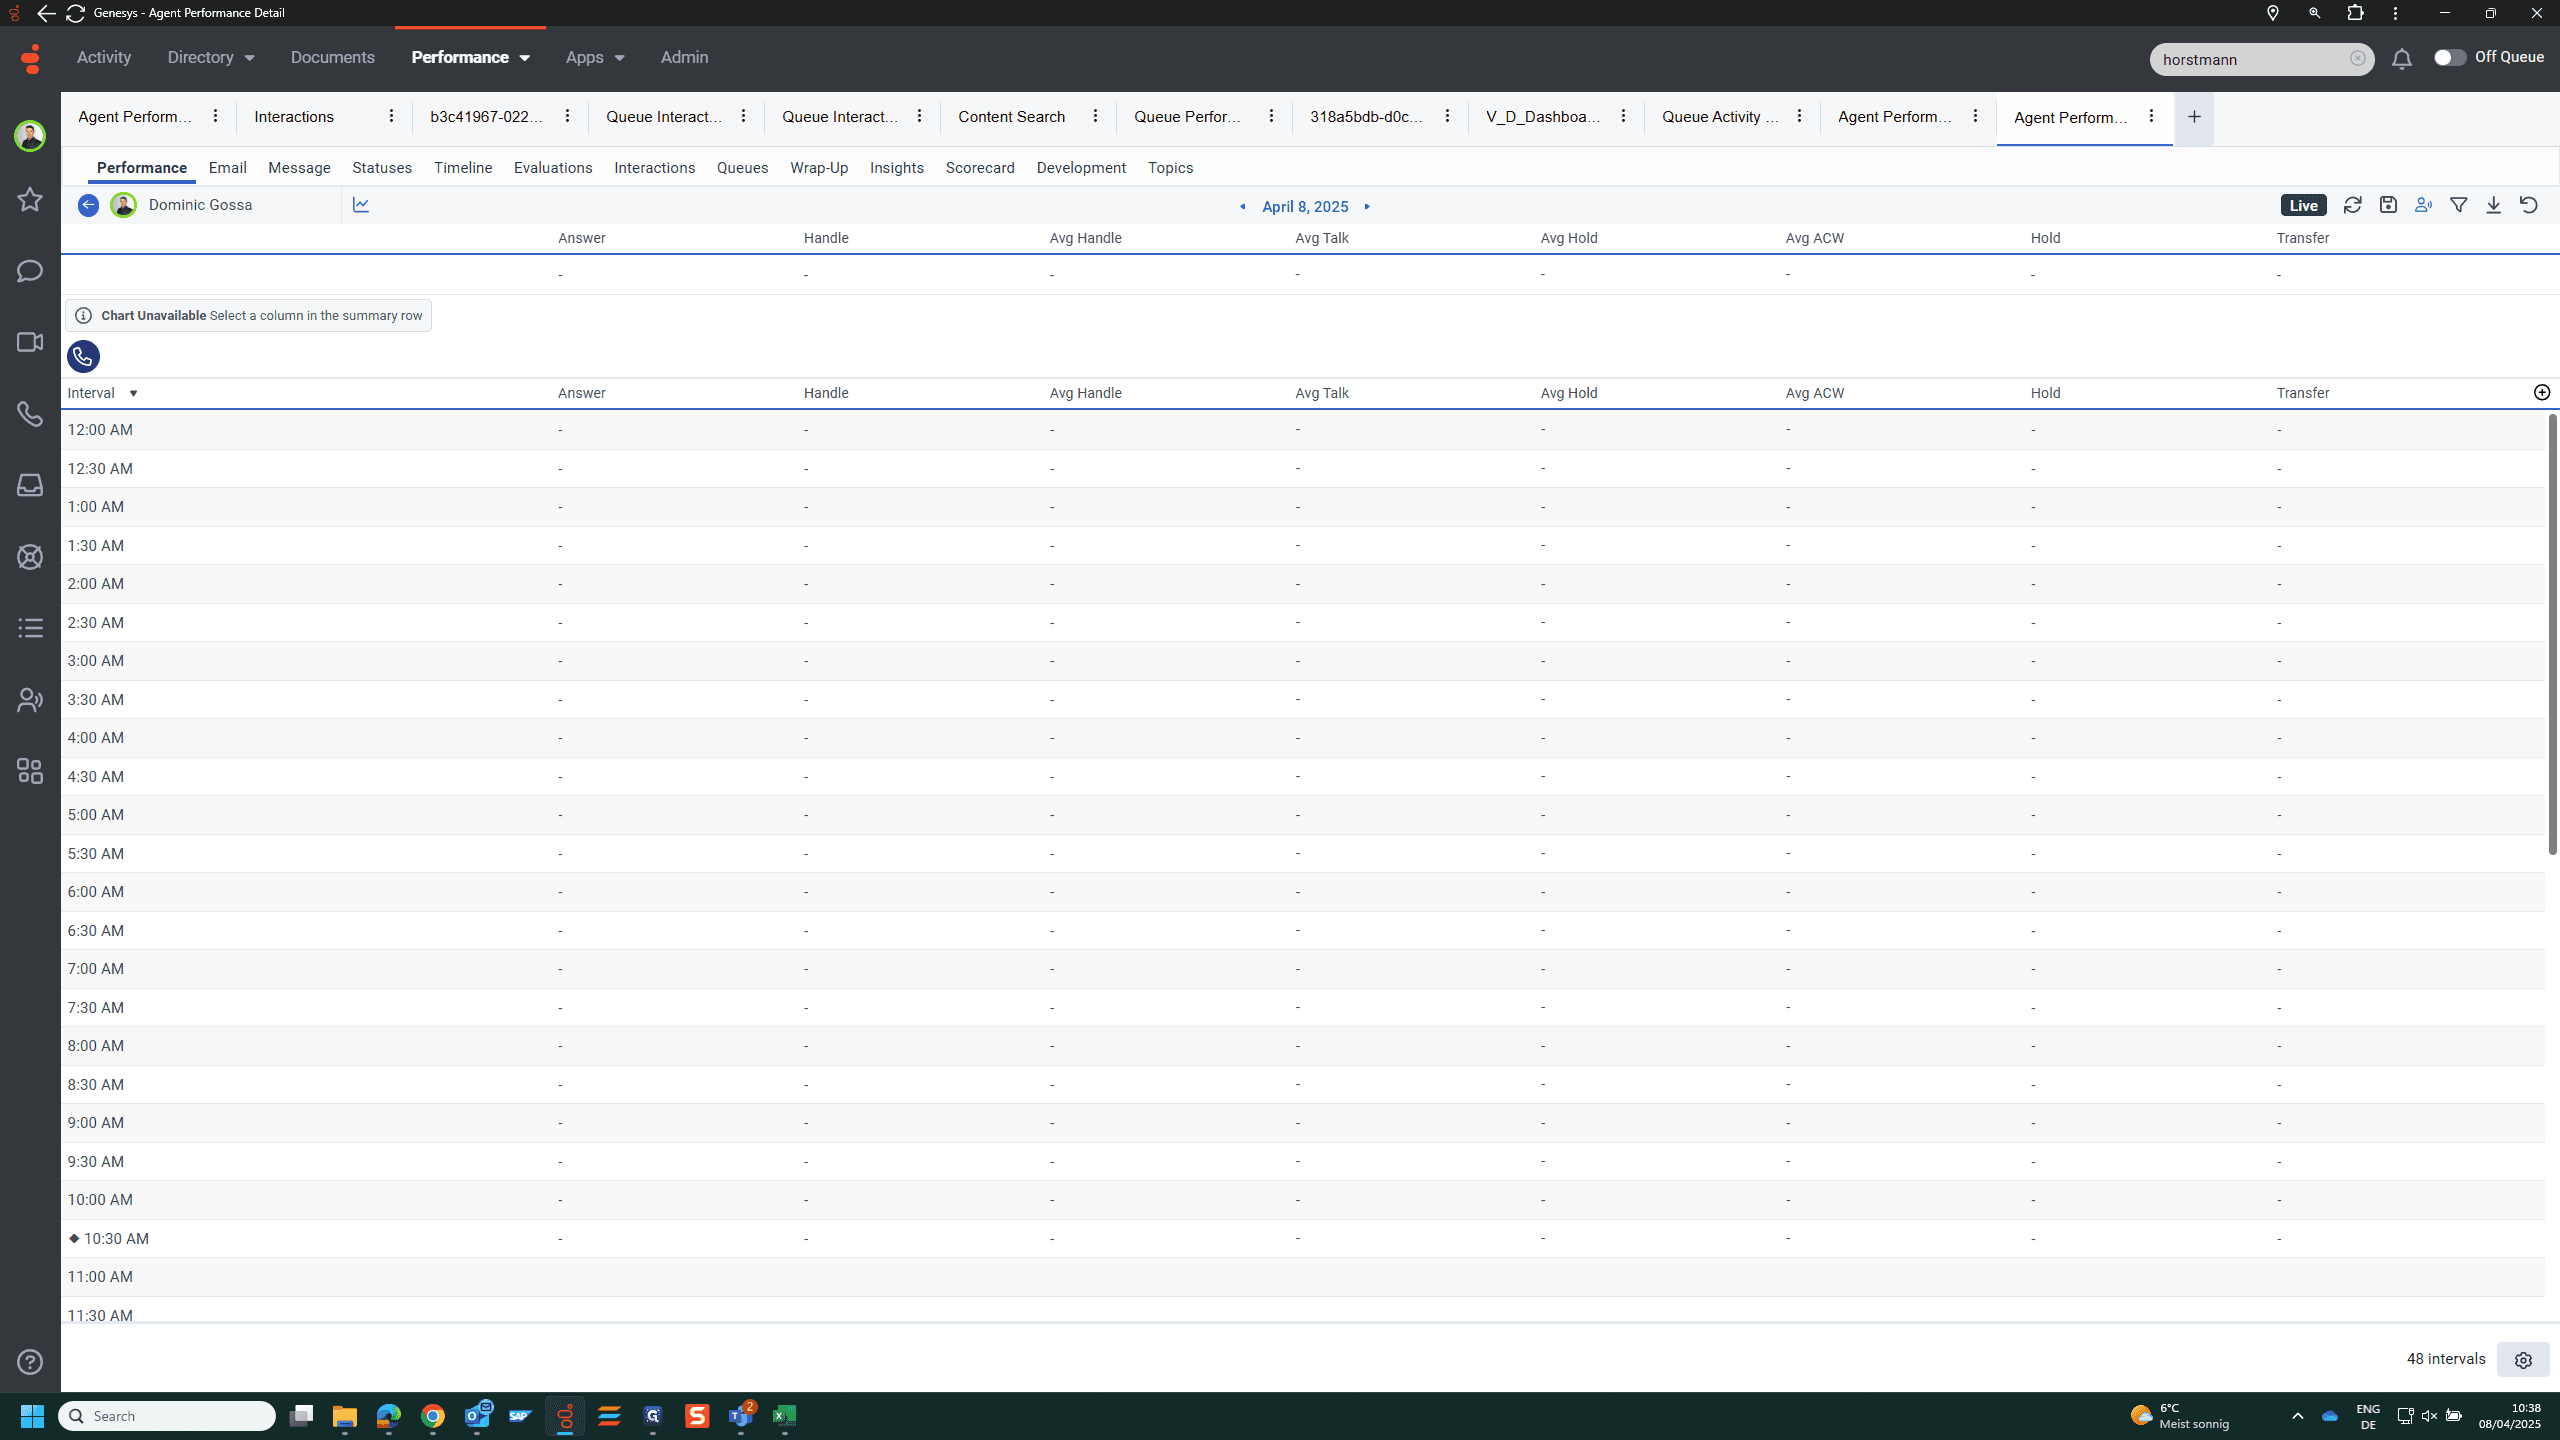
Task: Open the filter icon in toolbar
Action: pyautogui.click(x=2458, y=205)
